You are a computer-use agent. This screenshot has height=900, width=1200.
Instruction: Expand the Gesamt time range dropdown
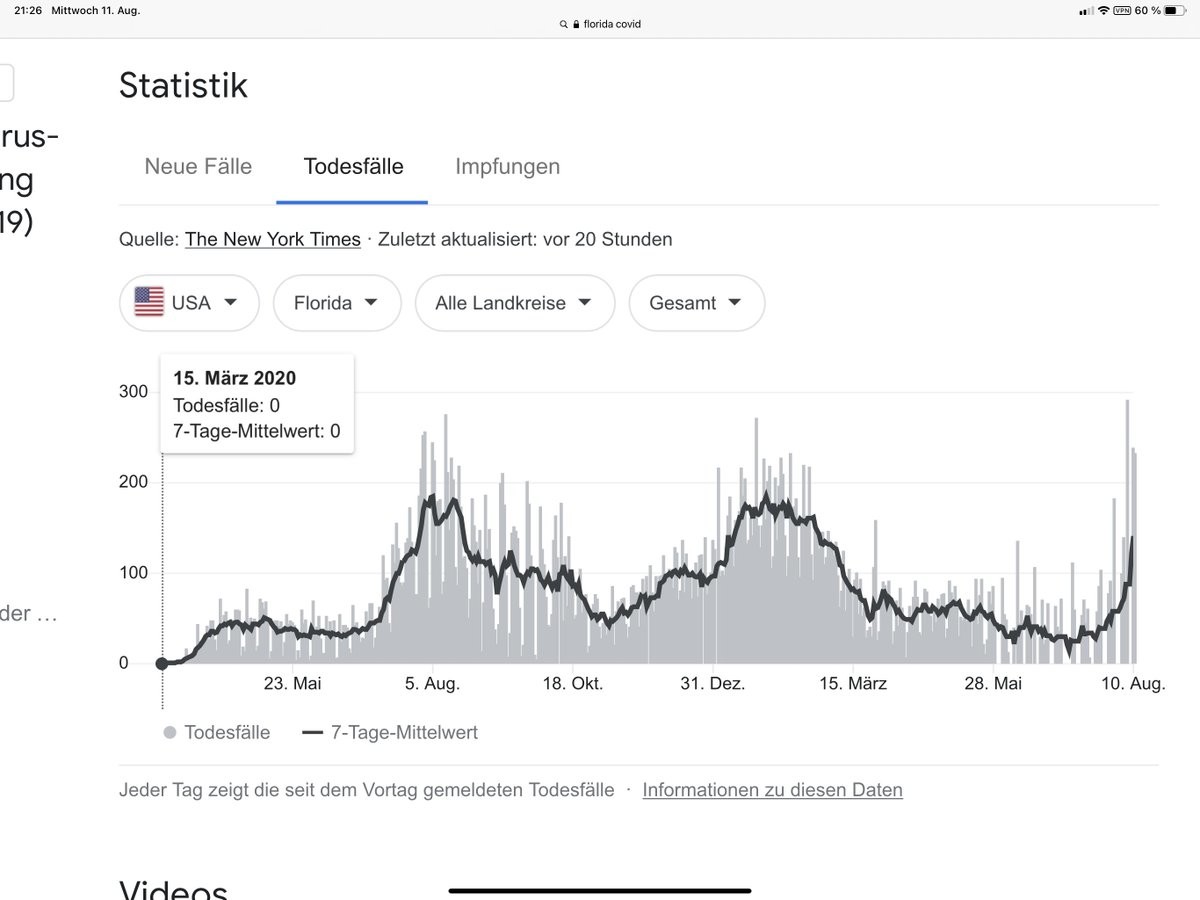(696, 303)
